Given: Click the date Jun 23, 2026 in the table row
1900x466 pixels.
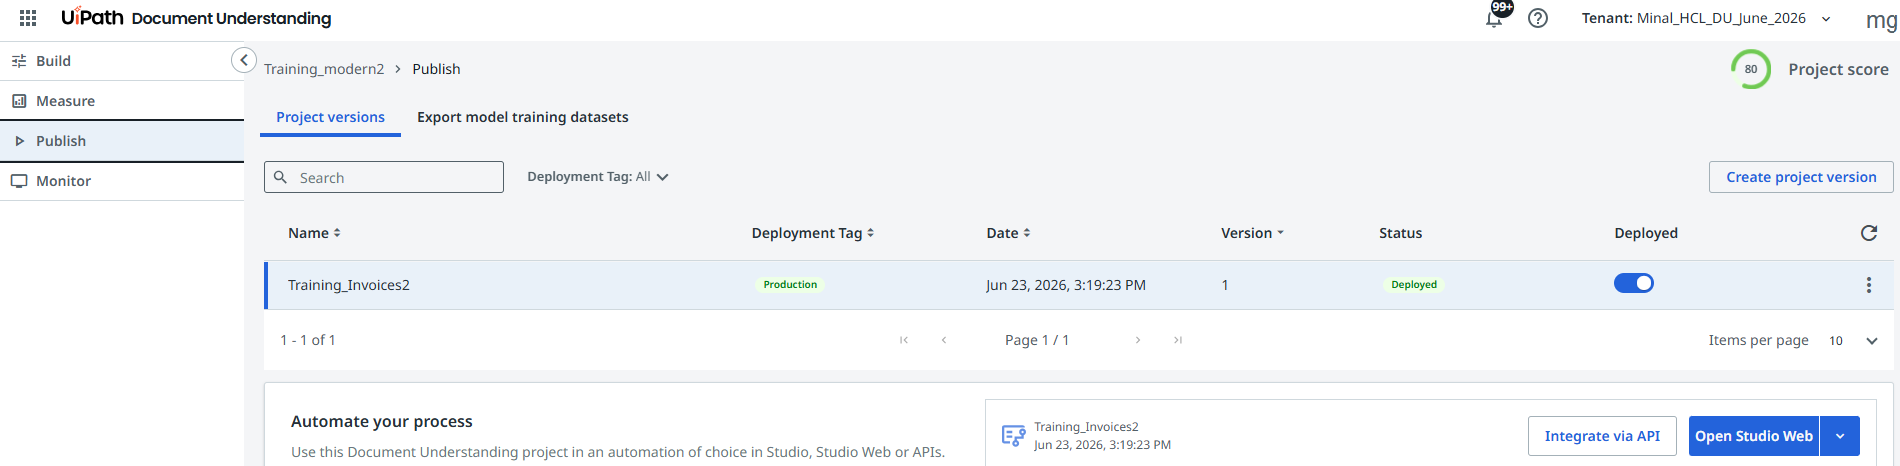Looking at the screenshot, I should pos(1066,285).
